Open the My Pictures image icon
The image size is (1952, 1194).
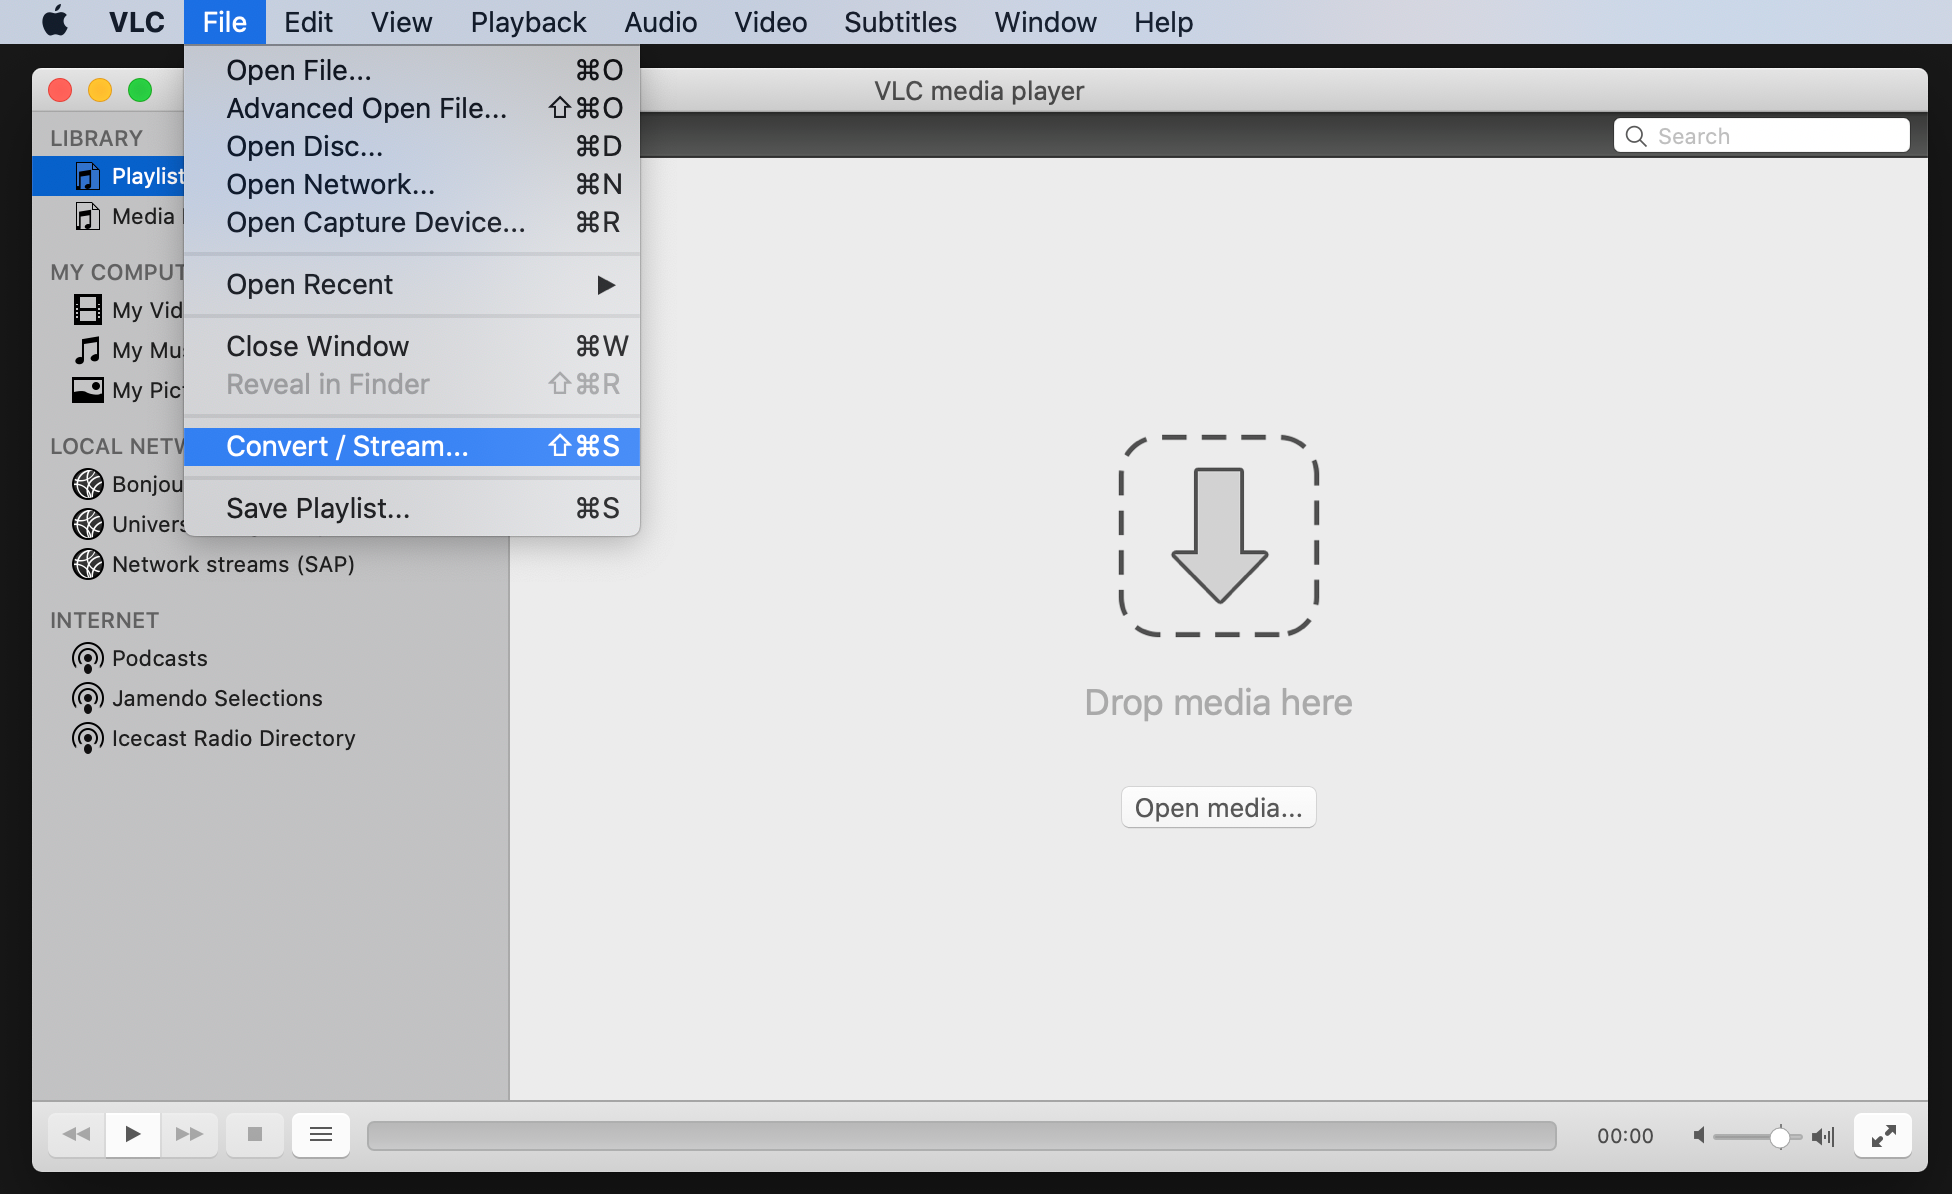[88, 390]
